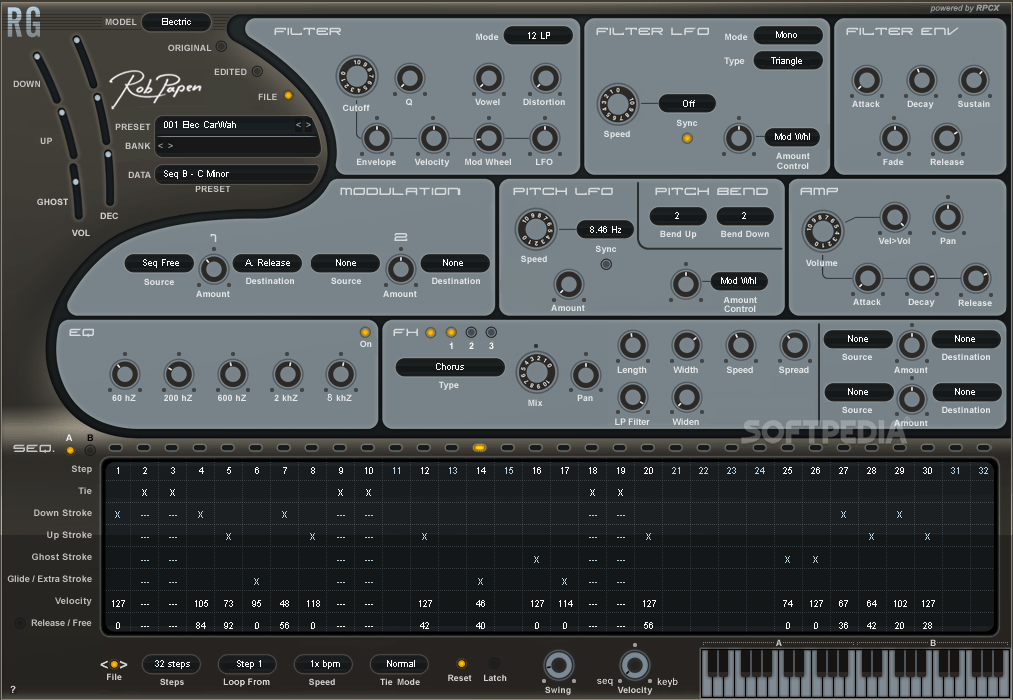The height and width of the screenshot is (700, 1013).
Task: Enable the EDITED preset indicator
Action: [257, 71]
